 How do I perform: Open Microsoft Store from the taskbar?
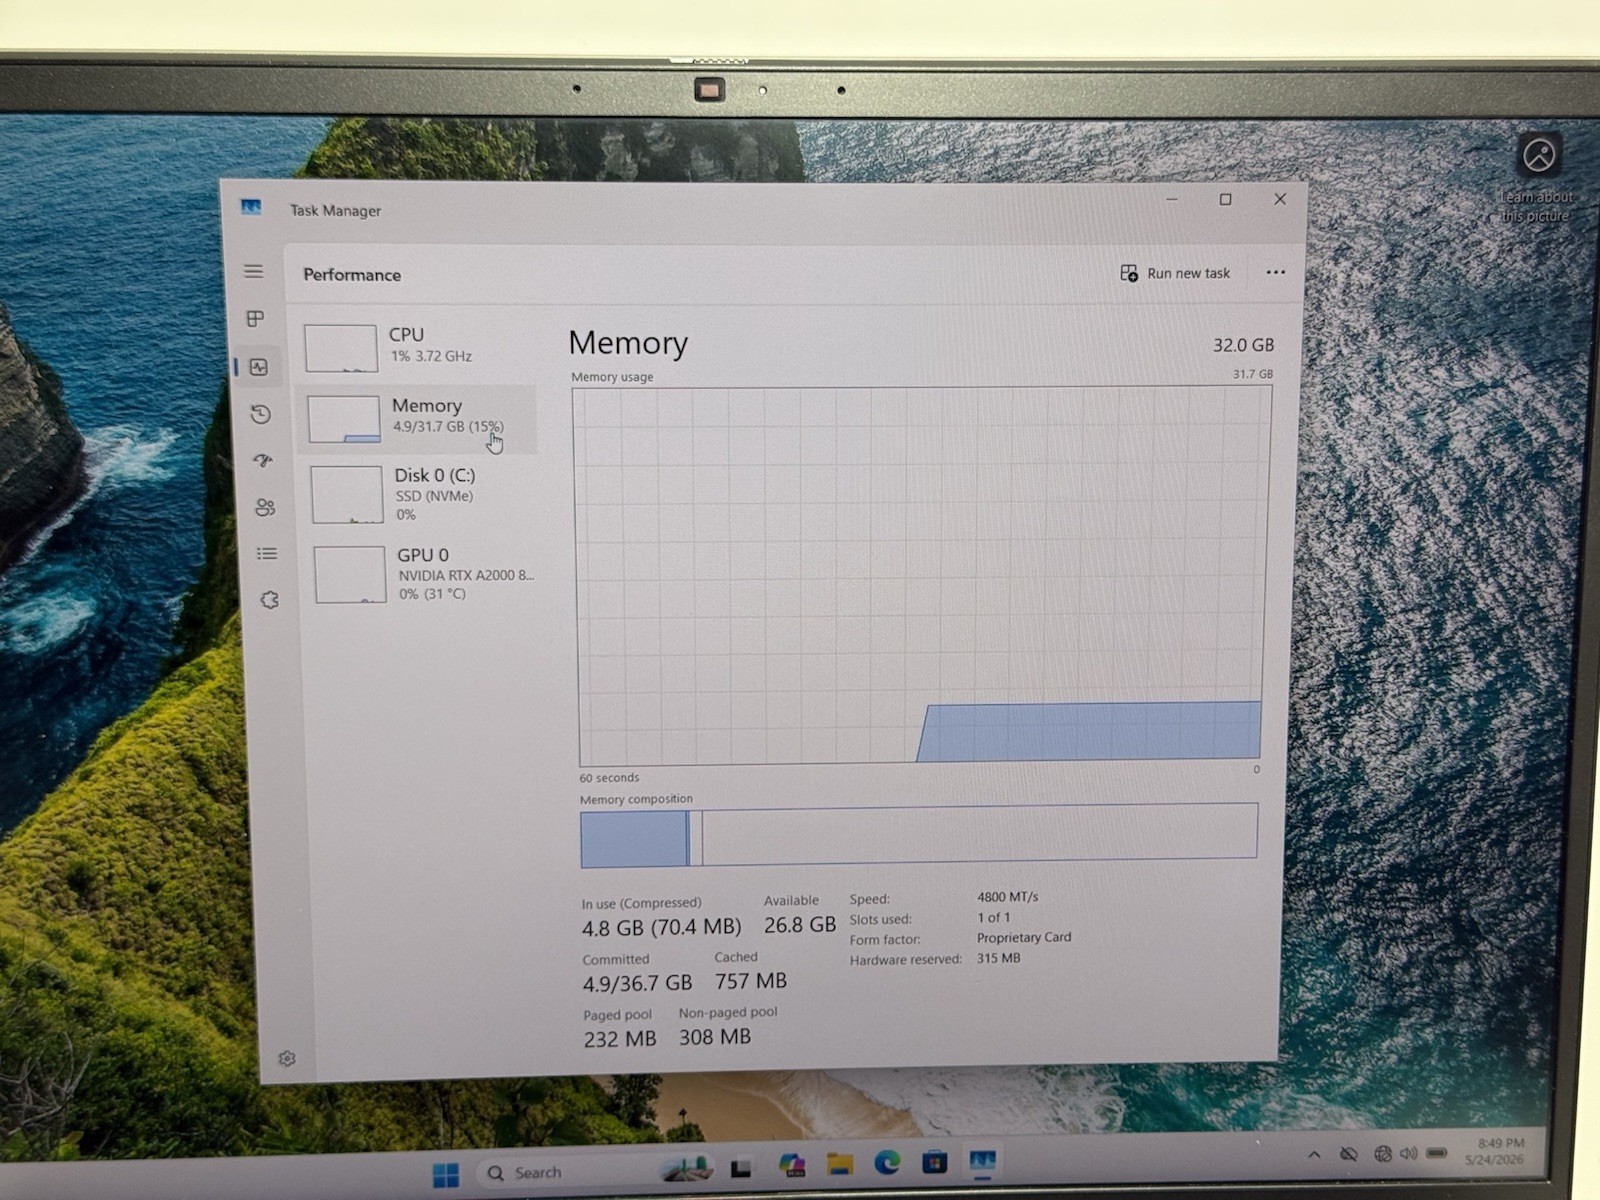point(935,1162)
